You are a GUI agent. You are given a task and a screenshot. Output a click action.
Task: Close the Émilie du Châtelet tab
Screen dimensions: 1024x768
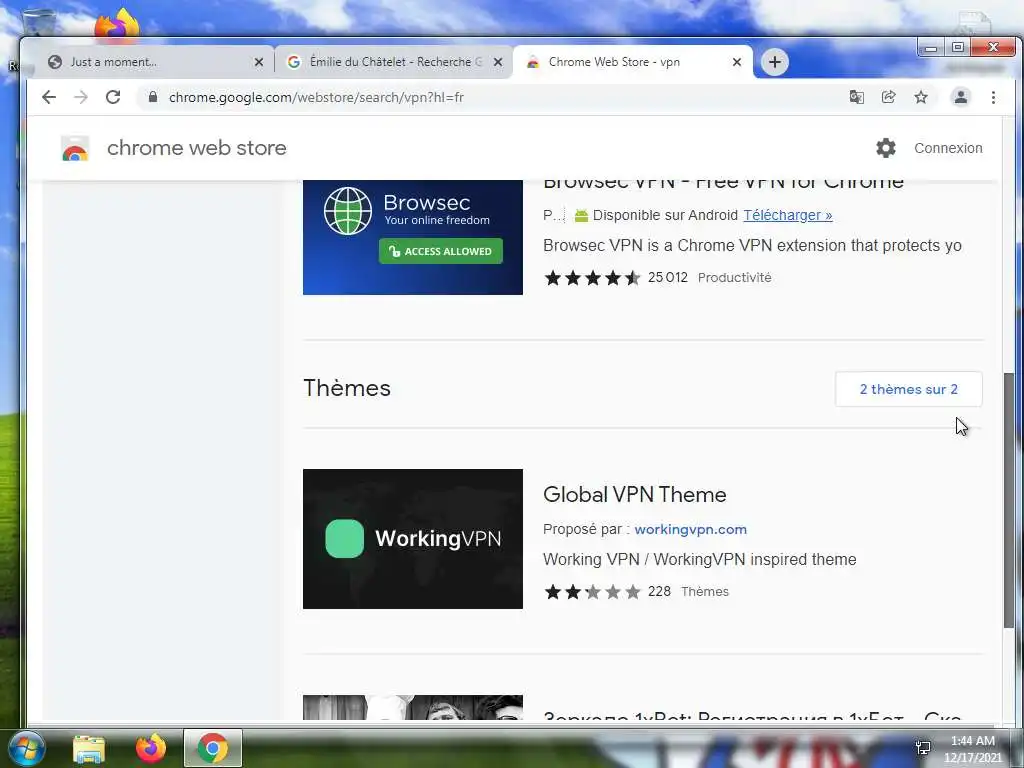[x=498, y=62]
